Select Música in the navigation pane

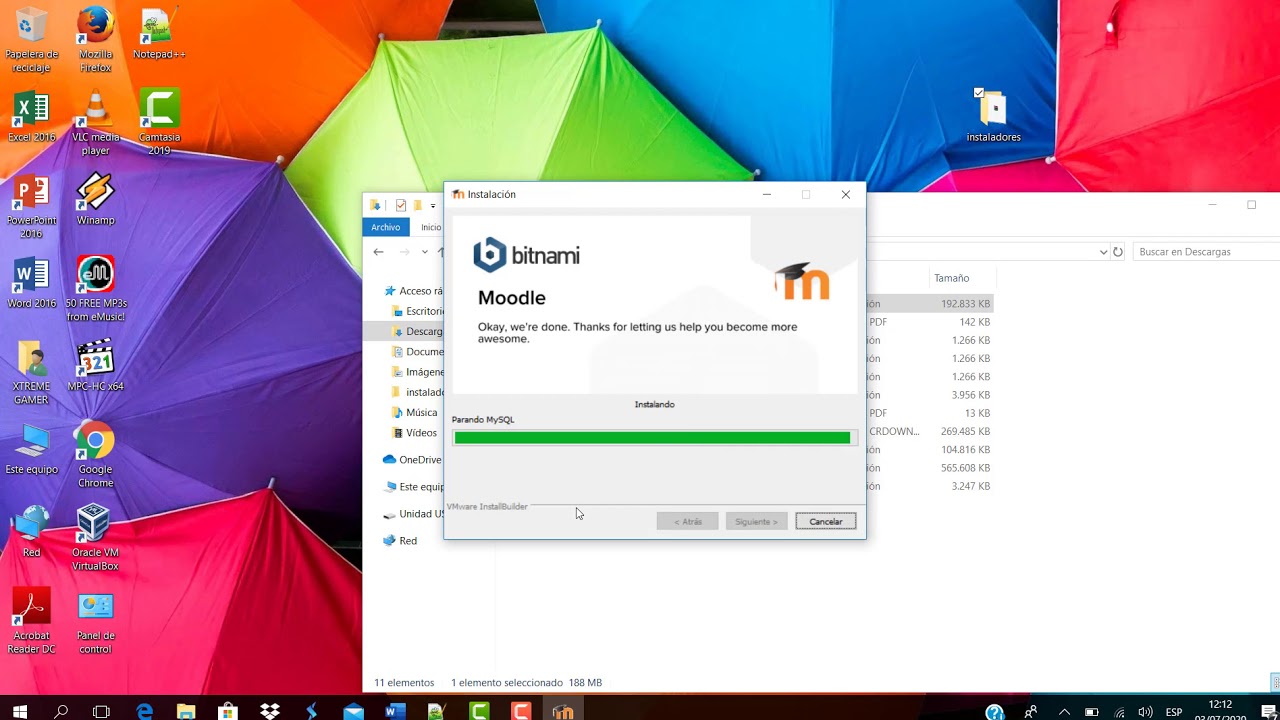click(x=414, y=412)
